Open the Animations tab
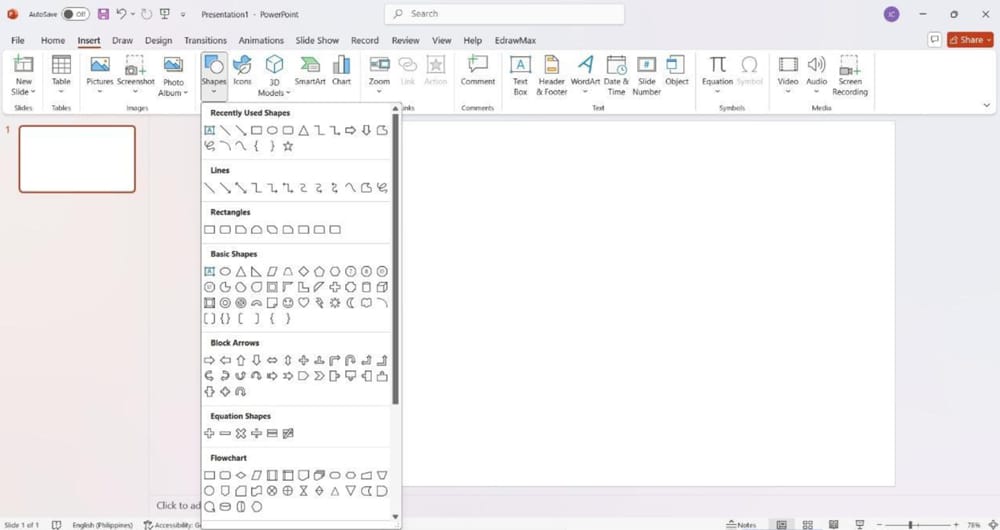 pos(261,40)
